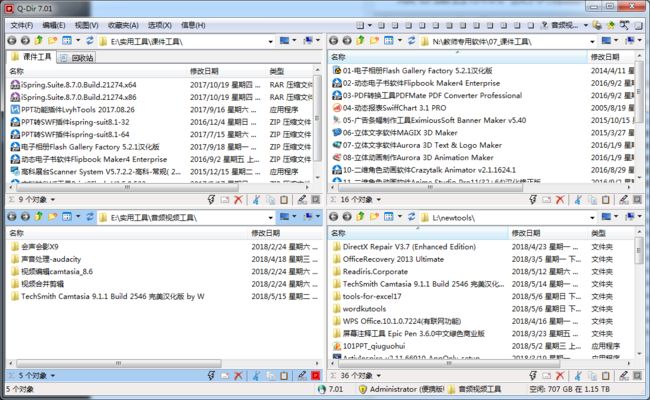Select the 课件工具 tab
This screenshot has height=400, width=650.
coord(32,57)
